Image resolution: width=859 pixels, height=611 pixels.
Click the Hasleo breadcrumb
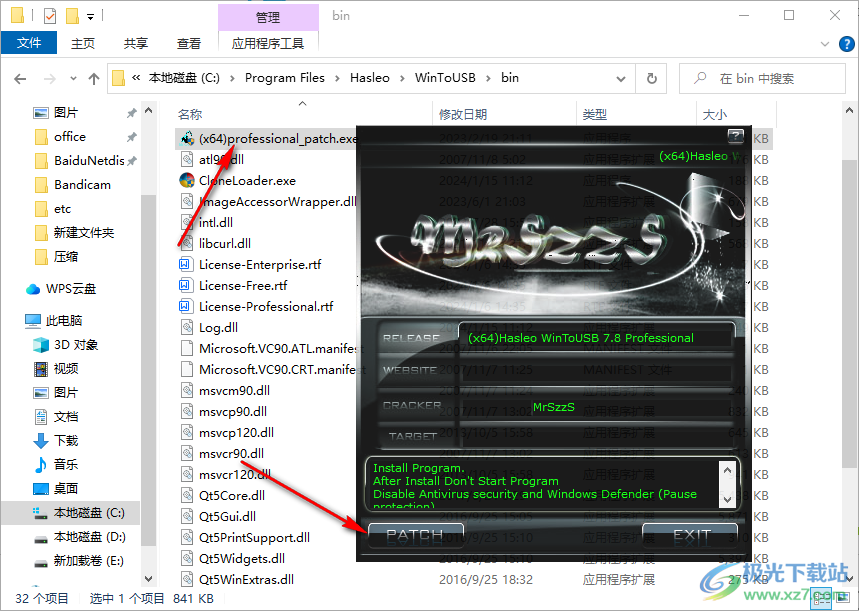coord(370,78)
